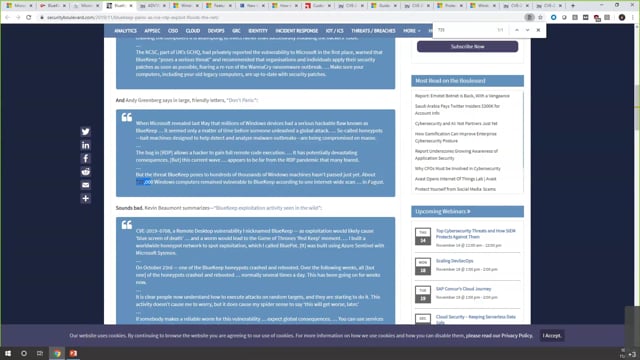Open the DEVOPS nav section
This screenshot has width=640, height=360.
[x=216, y=31]
